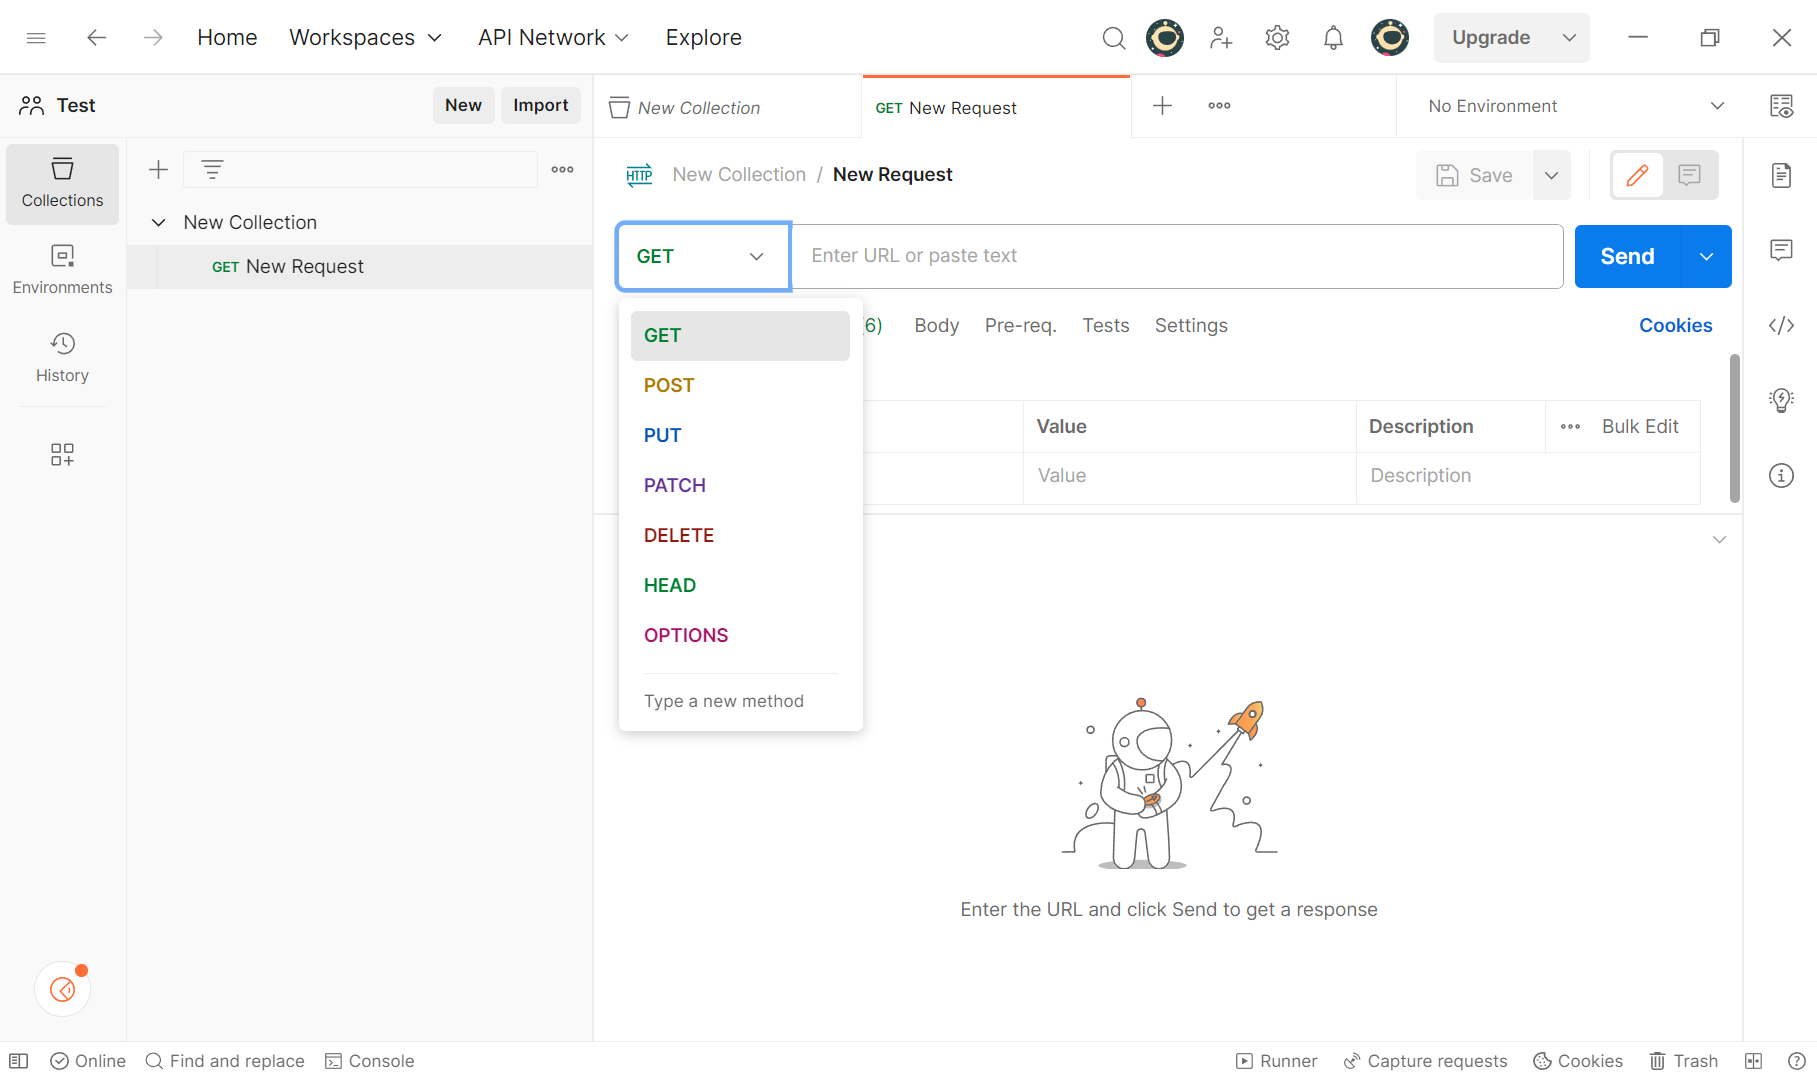The width and height of the screenshot is (1817, 1080).
Task: Open the related requests lightbulb icon
Action: tap(1781, 400)
